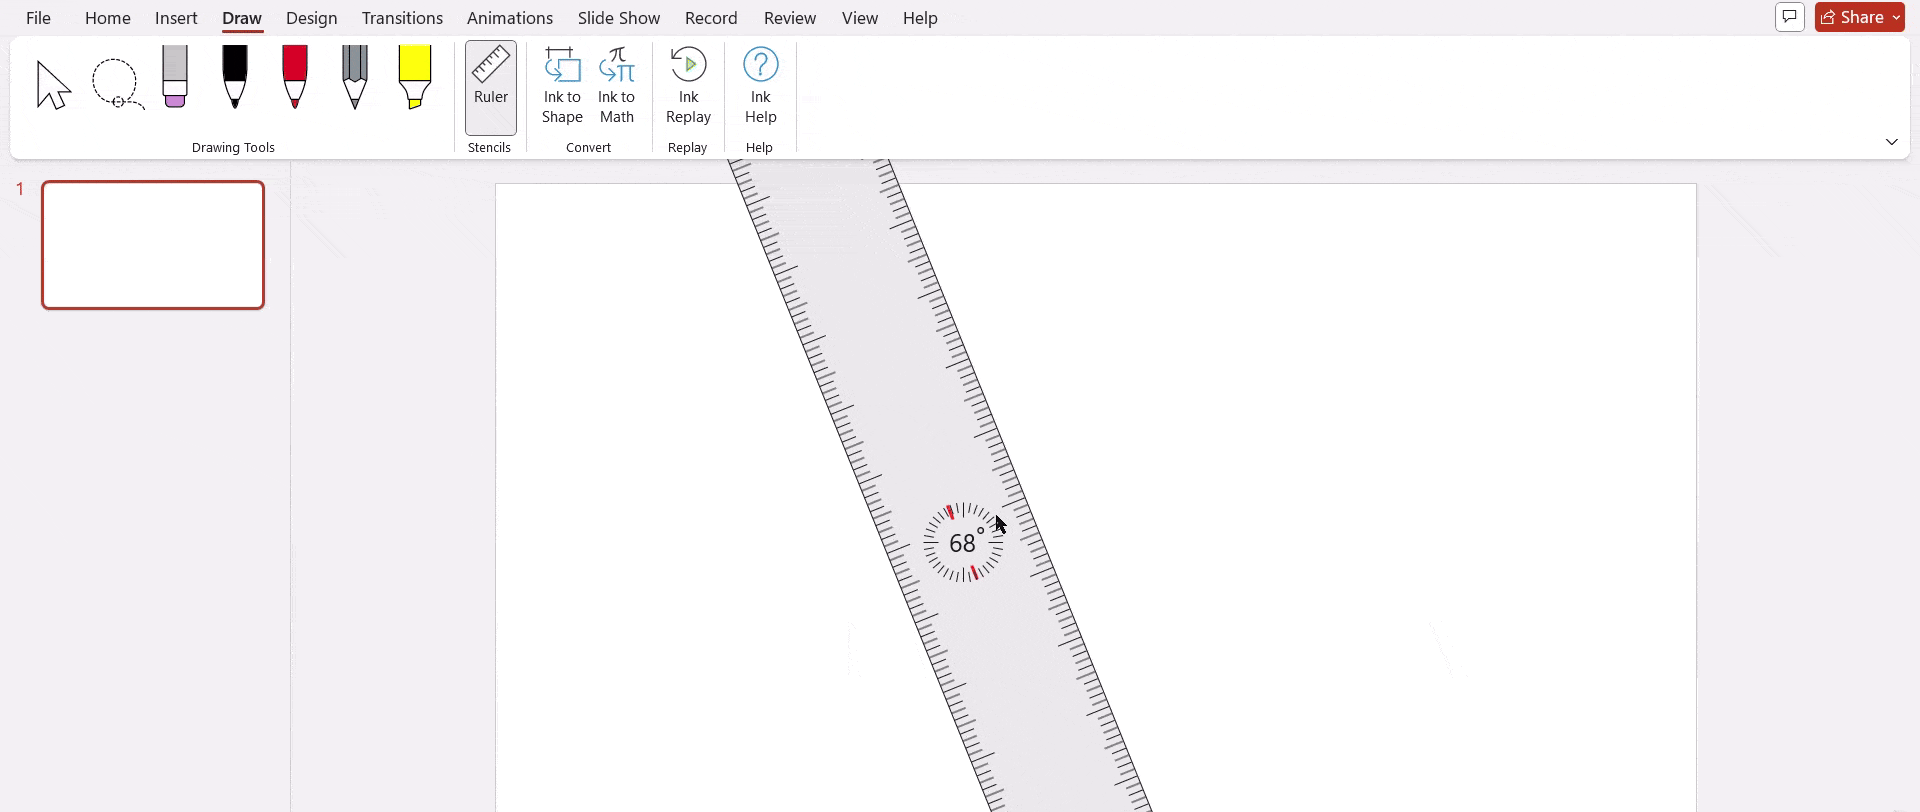This screenshot has height=812, width=1920.
Task: Click Ink to Math converter
Action: tap(616, 87)
